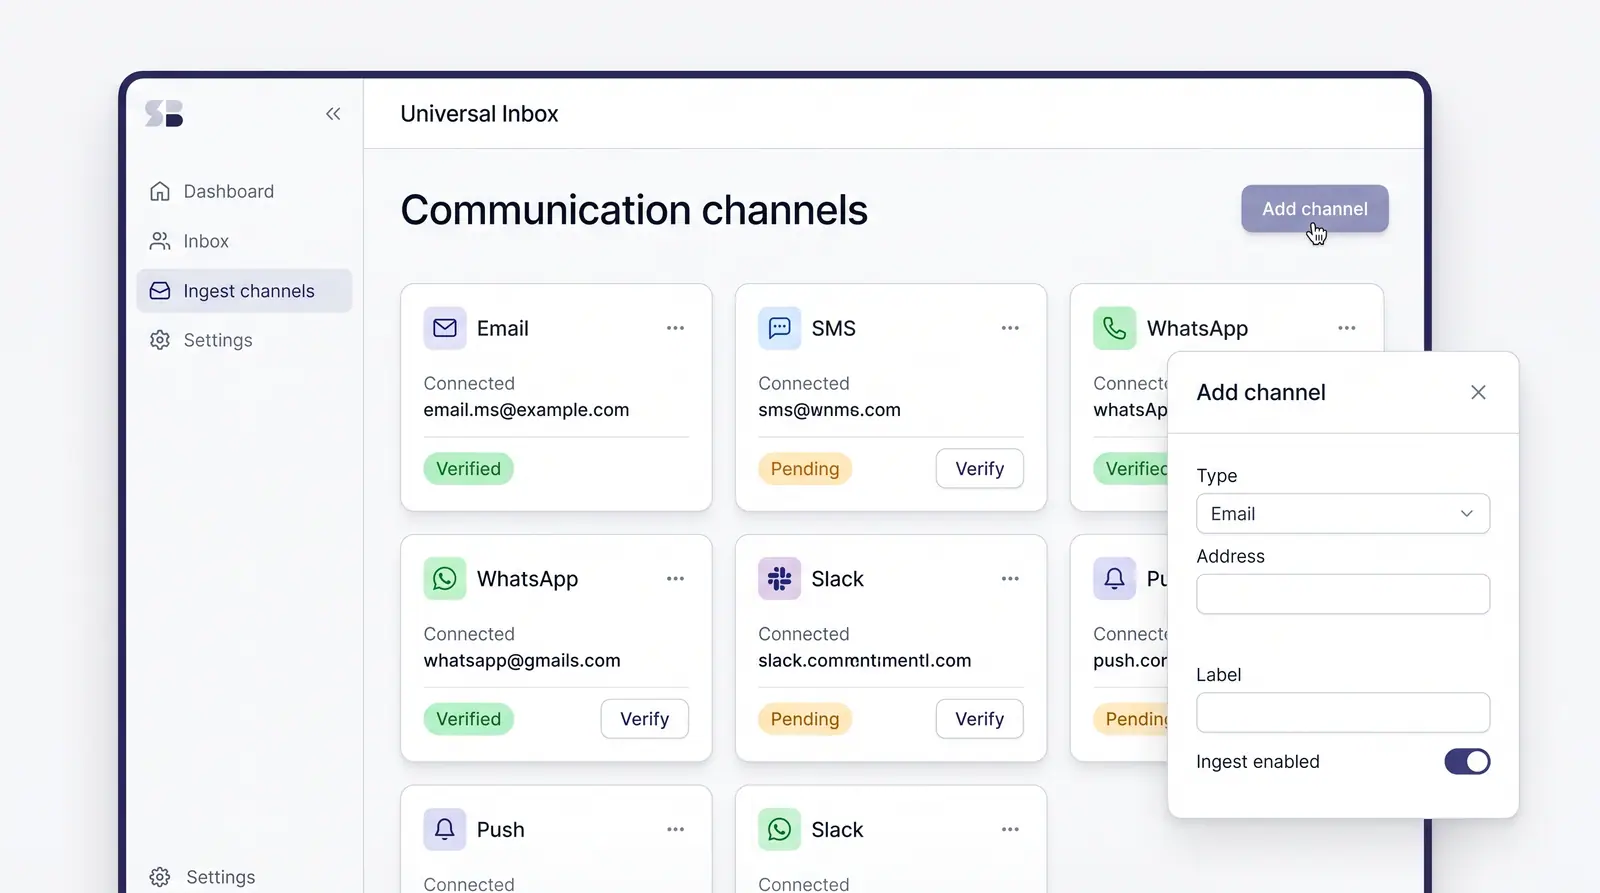The width and height of the screenshot is (1600, 893).
Task: Click sms@wnms.com address text
Action: click(x=829, y=410)
